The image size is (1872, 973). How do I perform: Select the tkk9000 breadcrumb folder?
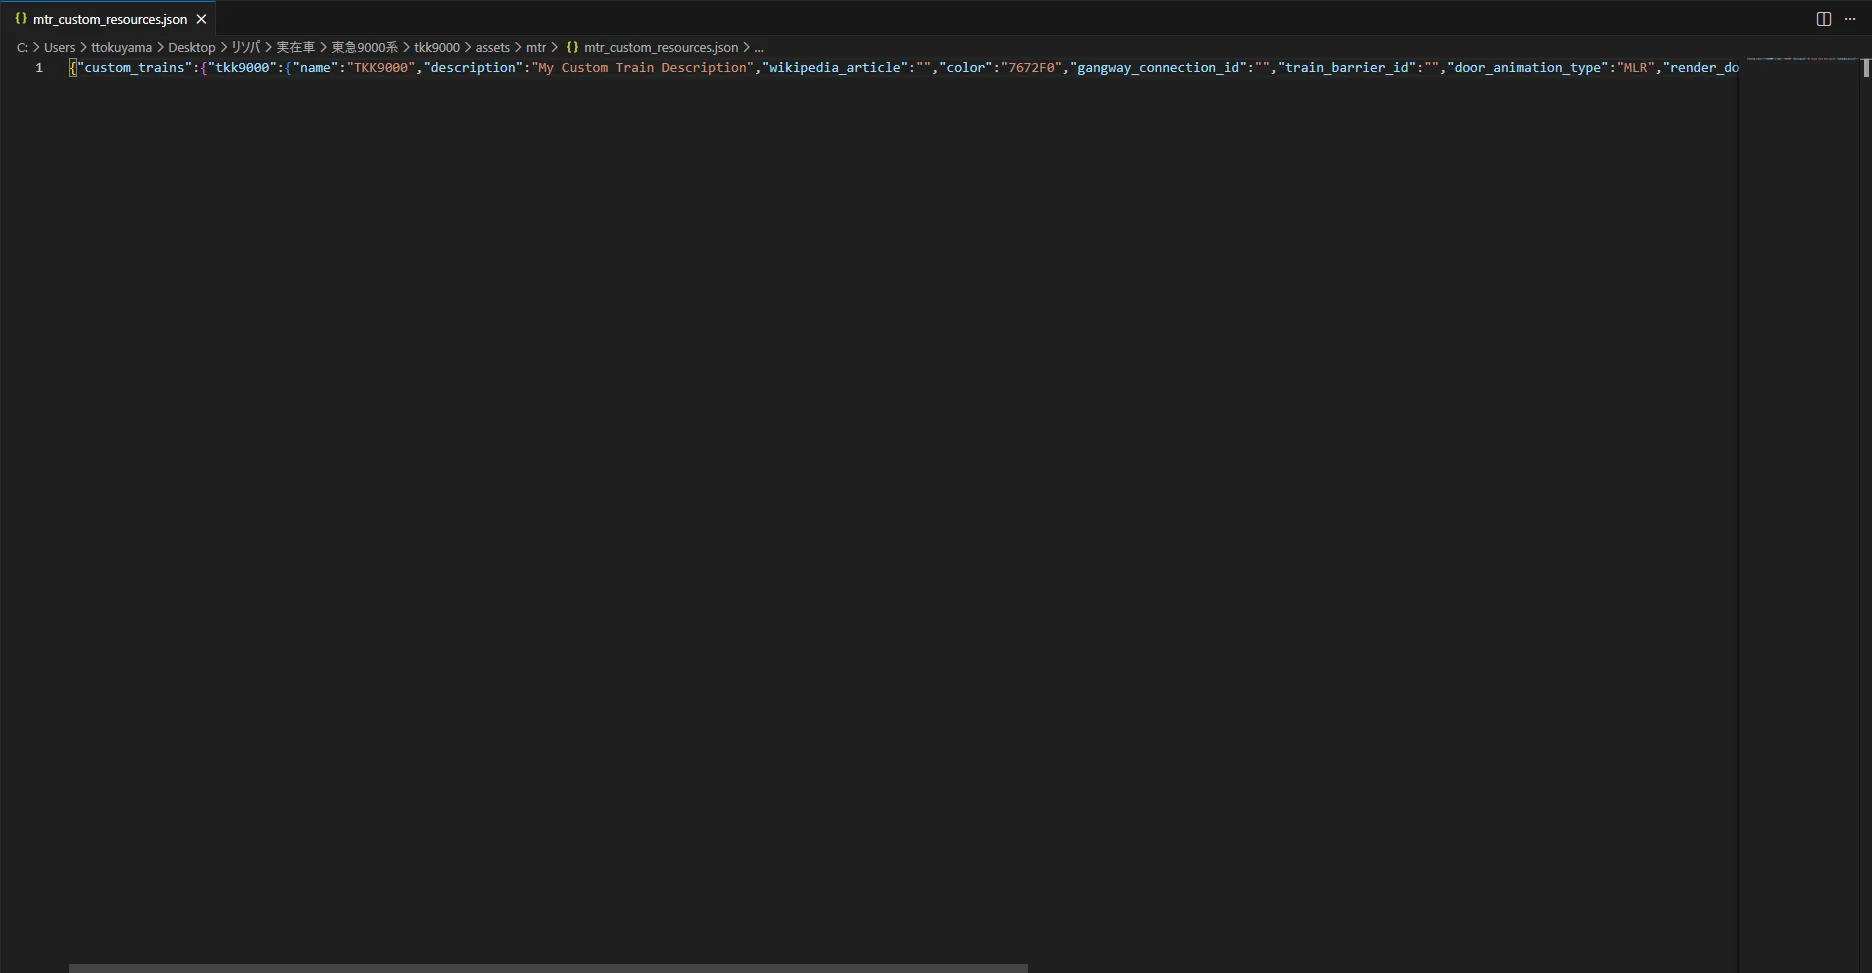point(436,47)
